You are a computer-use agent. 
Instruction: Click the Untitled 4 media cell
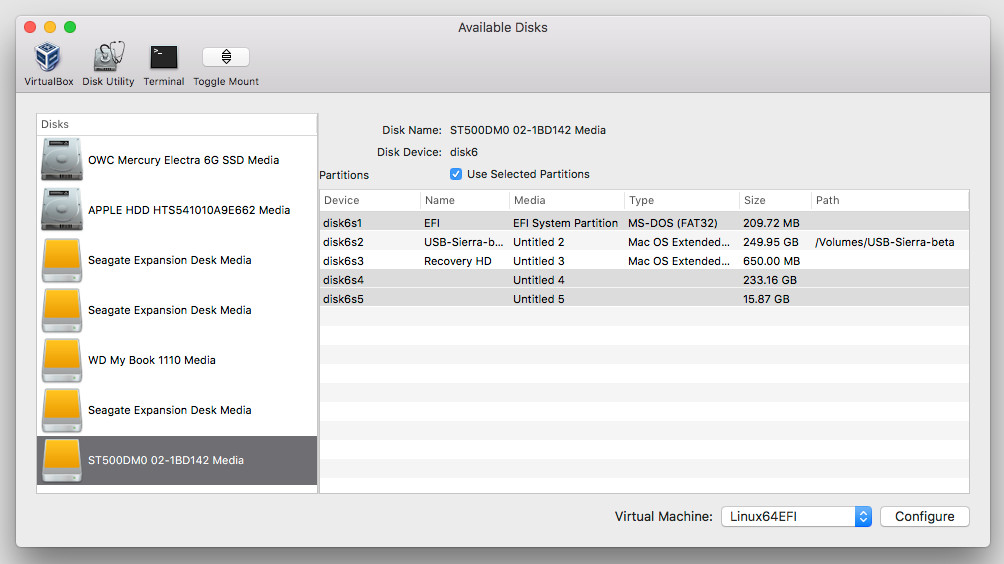coord(538,280)
